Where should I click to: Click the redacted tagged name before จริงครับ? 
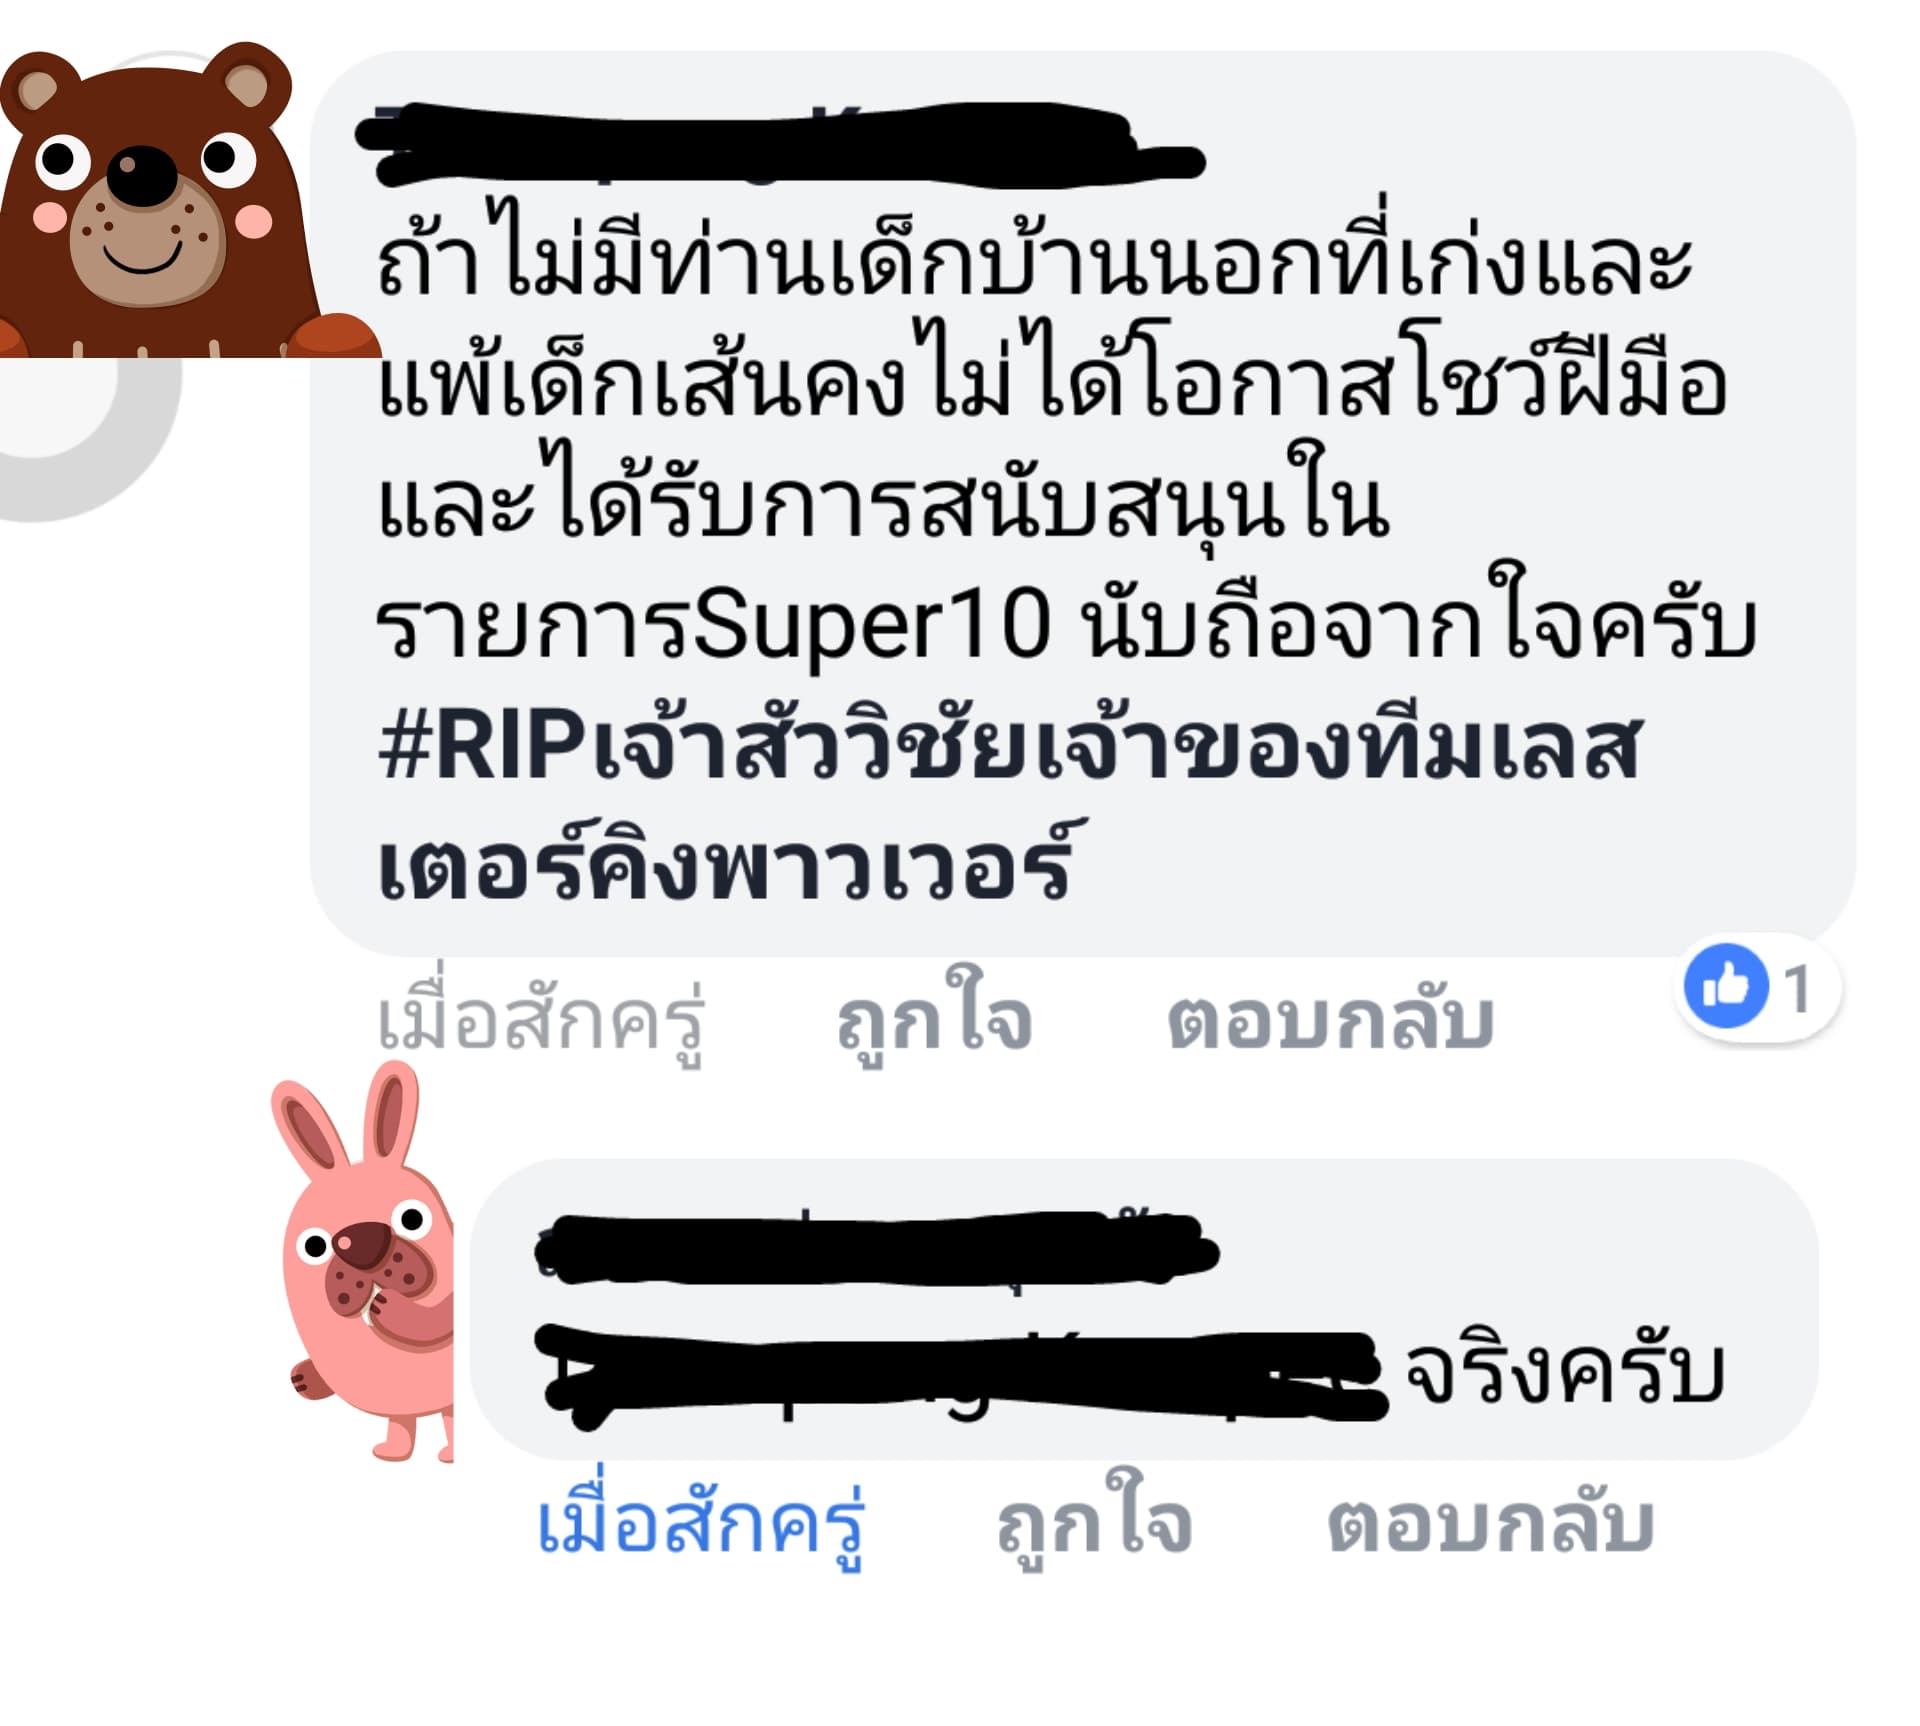click(x=962, y=1372)
